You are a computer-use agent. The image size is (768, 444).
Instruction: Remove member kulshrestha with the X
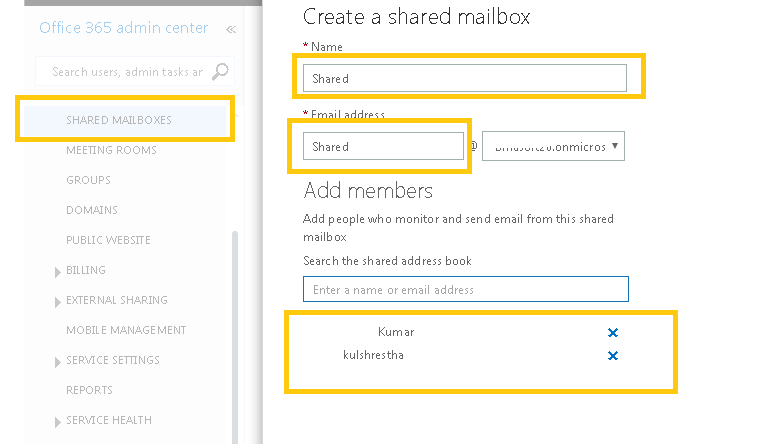[x=612, y=356]
